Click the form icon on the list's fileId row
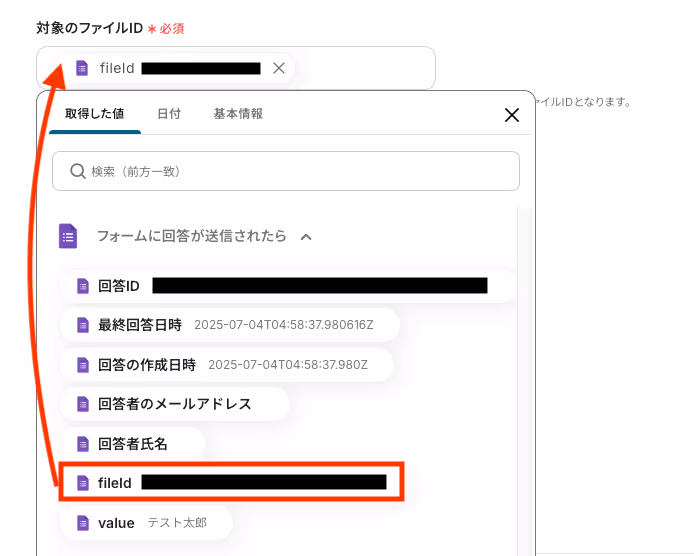The width and height of the screenshot is (694, 556). click(x=83, y=483)
